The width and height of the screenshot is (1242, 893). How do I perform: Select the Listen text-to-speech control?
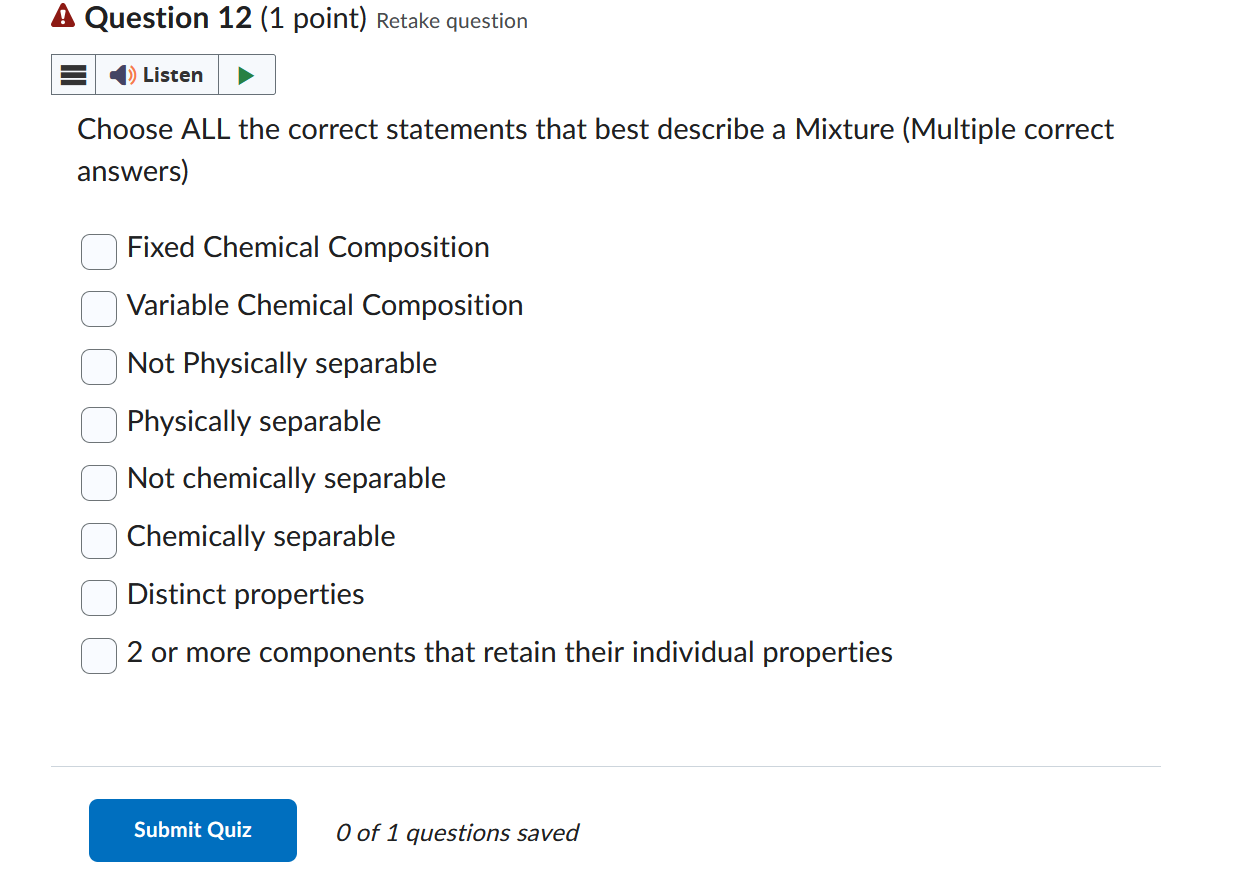click(x=170, y=74)
